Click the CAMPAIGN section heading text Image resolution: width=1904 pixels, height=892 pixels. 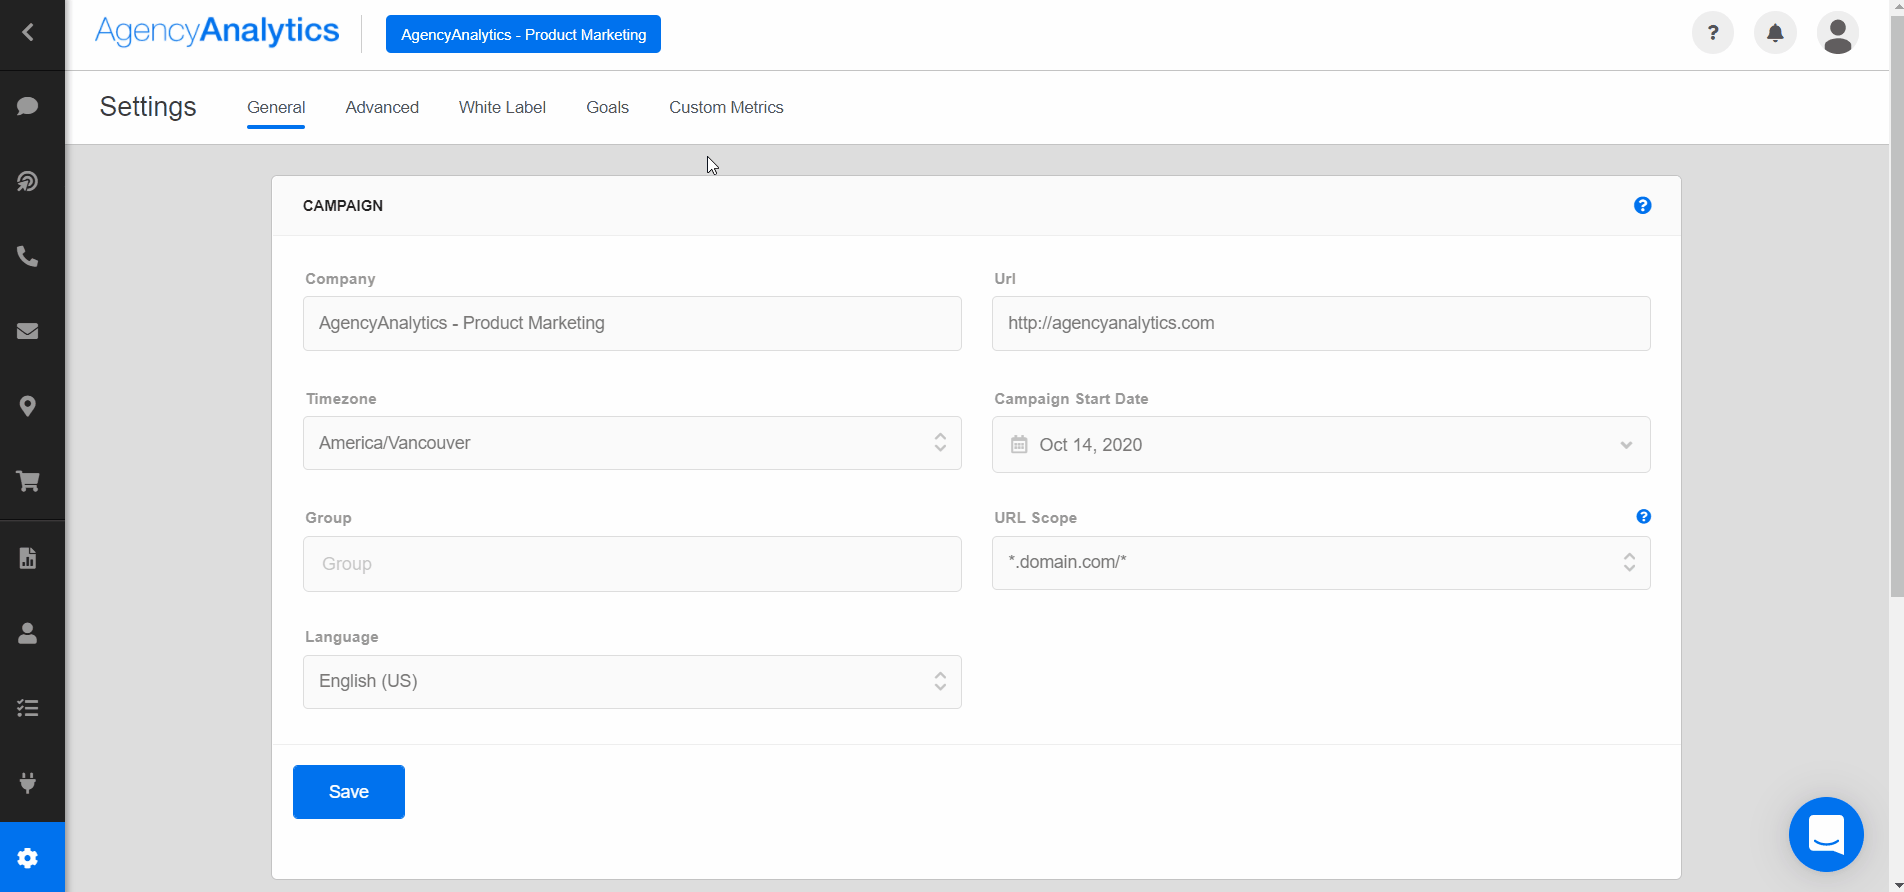[343, 205]
